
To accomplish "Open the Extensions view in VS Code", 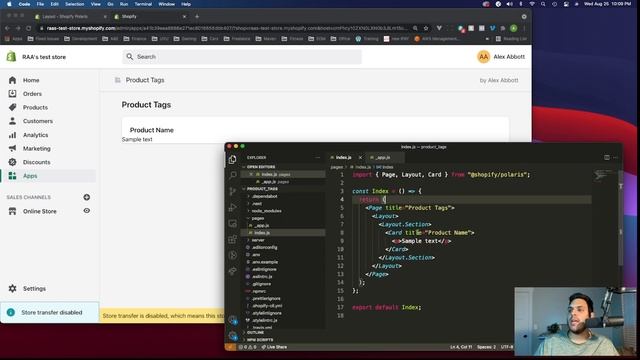I will (232, 239).
